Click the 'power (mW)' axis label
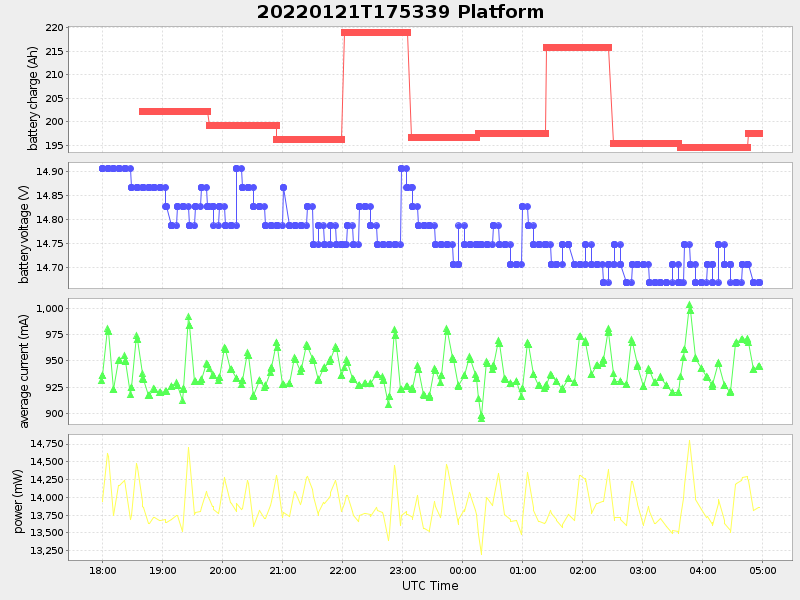800x600 pixels. pos(20,497)
